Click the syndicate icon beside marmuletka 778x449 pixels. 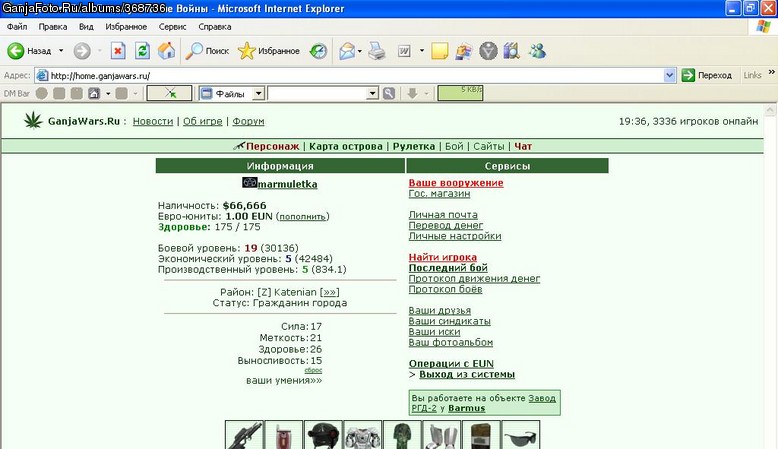250,183
